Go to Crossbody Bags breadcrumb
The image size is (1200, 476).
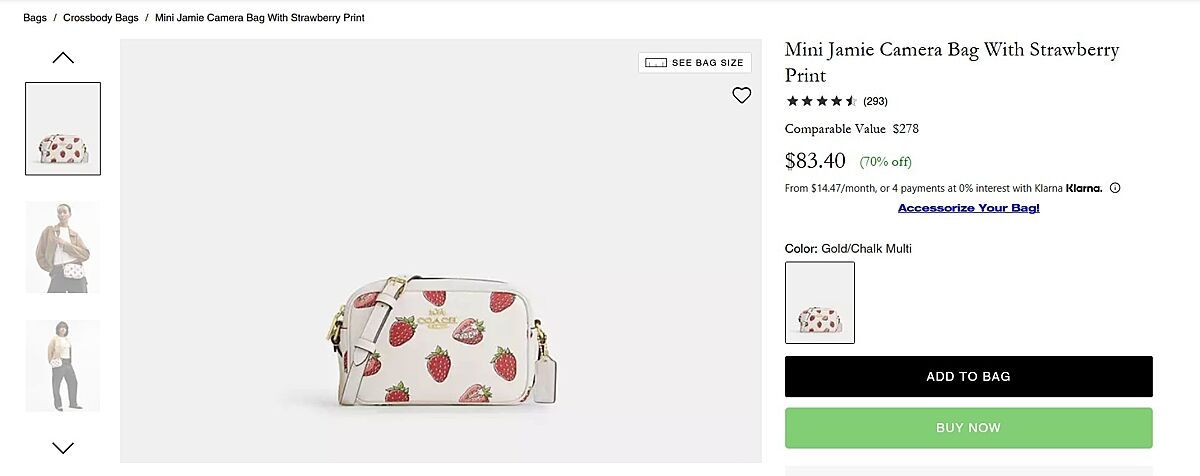click(x=100, y=18)
